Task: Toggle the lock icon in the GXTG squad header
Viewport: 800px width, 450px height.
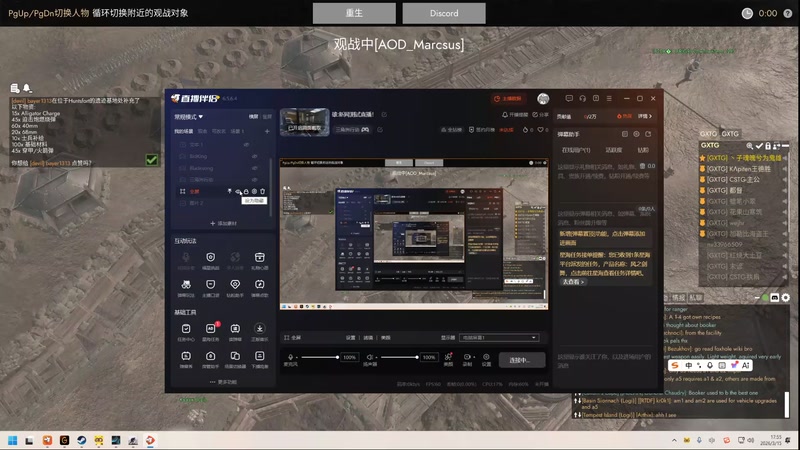Action: (768, 146)
